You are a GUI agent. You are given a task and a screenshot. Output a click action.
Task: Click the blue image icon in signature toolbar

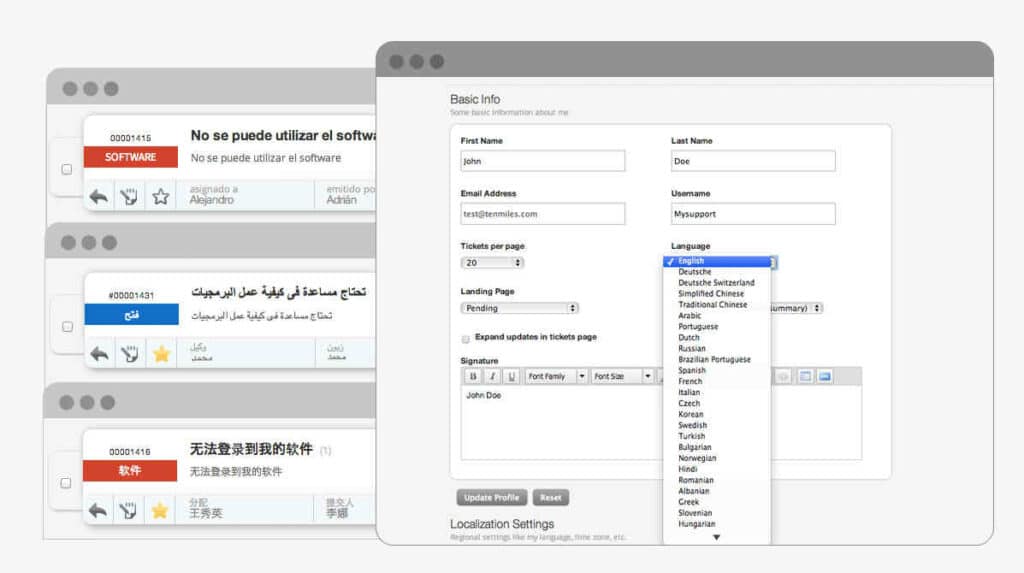[x=825, y=376]
